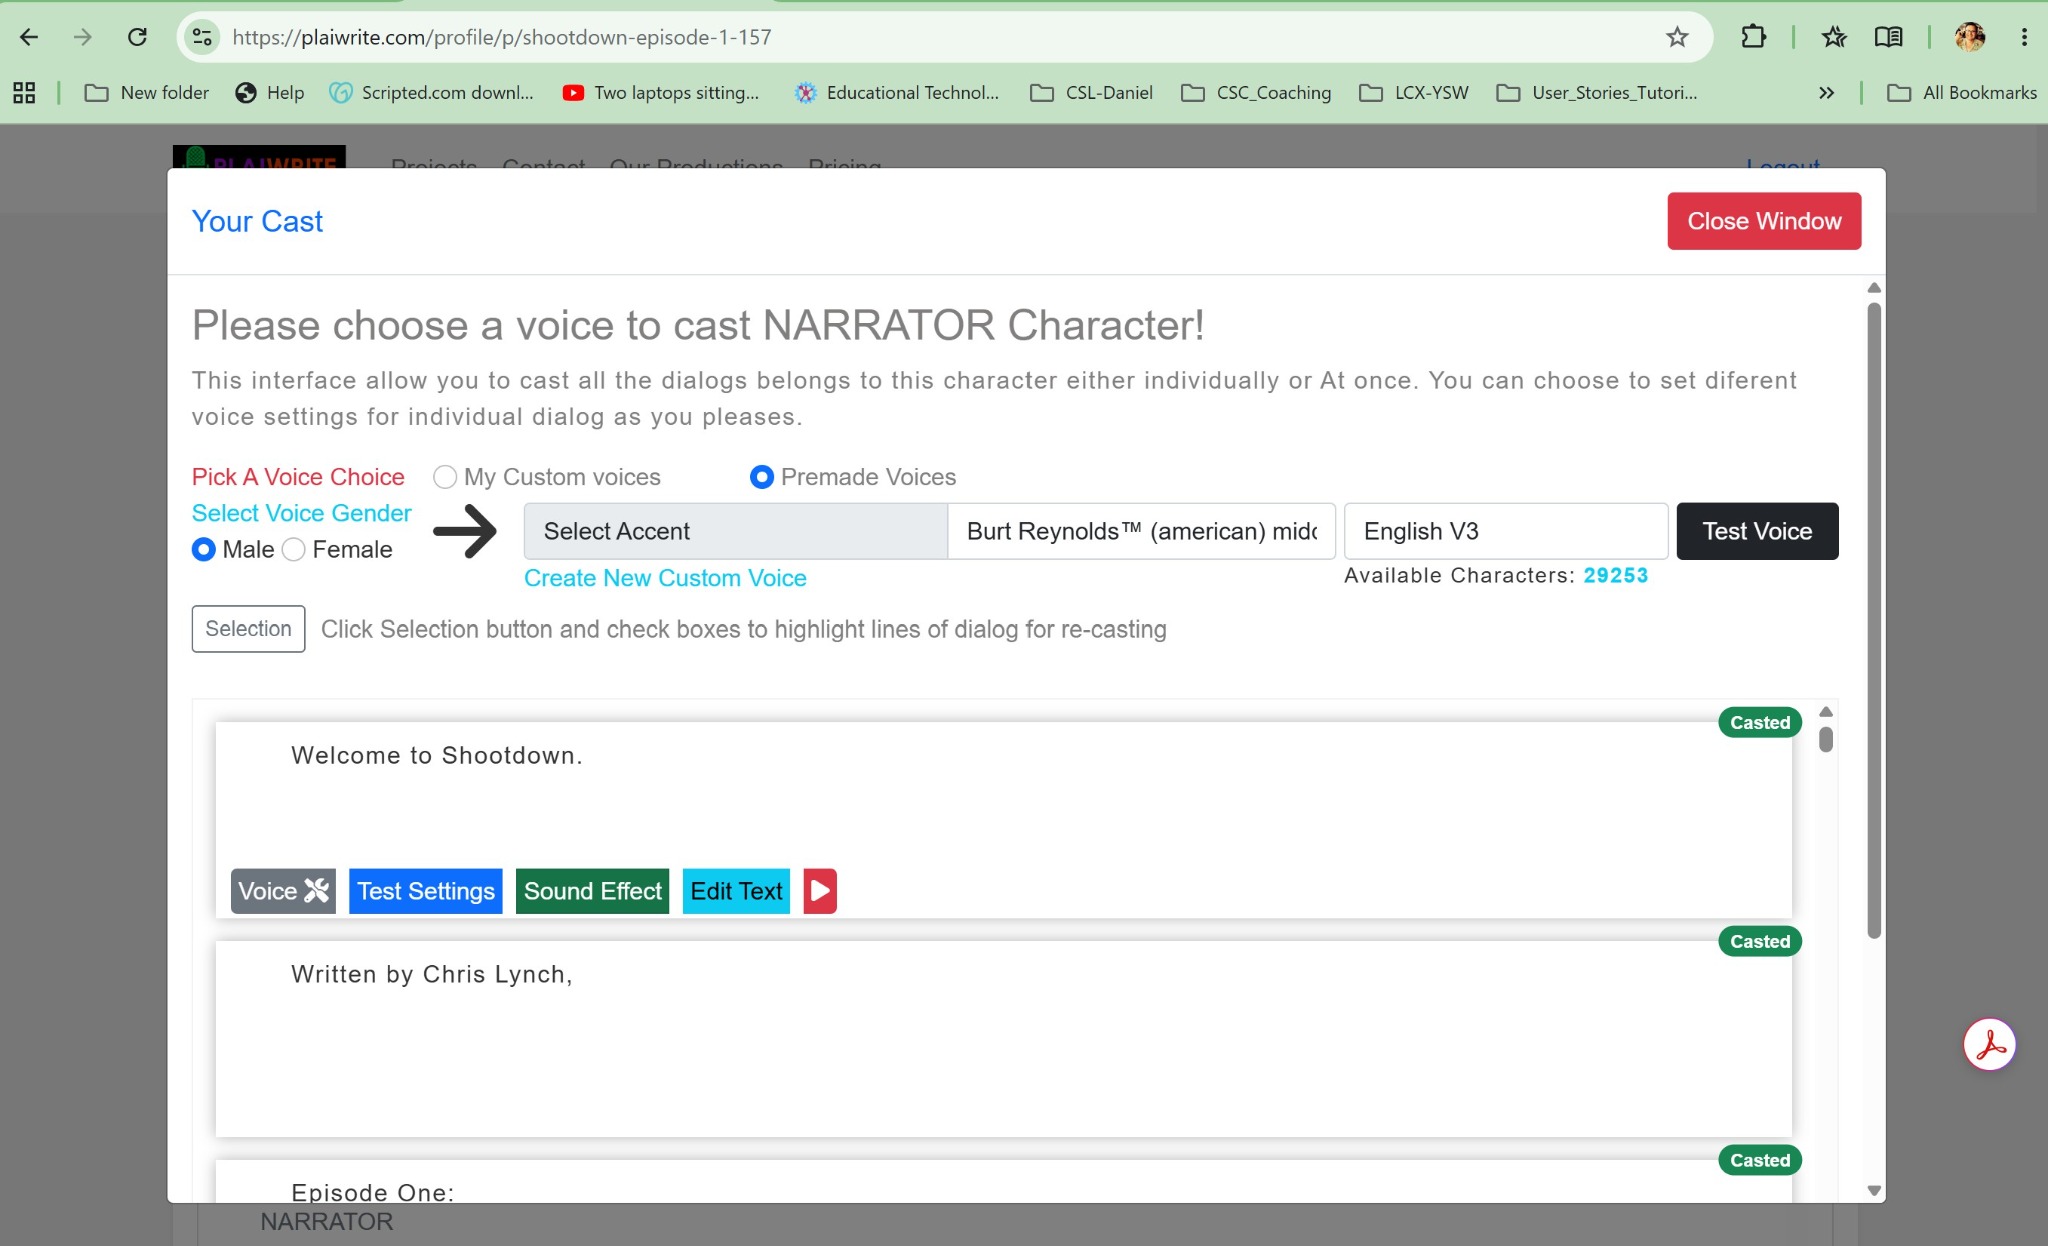Click the 'Written by Chris Lynch,' dialog text
This screenshot has height=1246, width=2048.
point(432,974)
